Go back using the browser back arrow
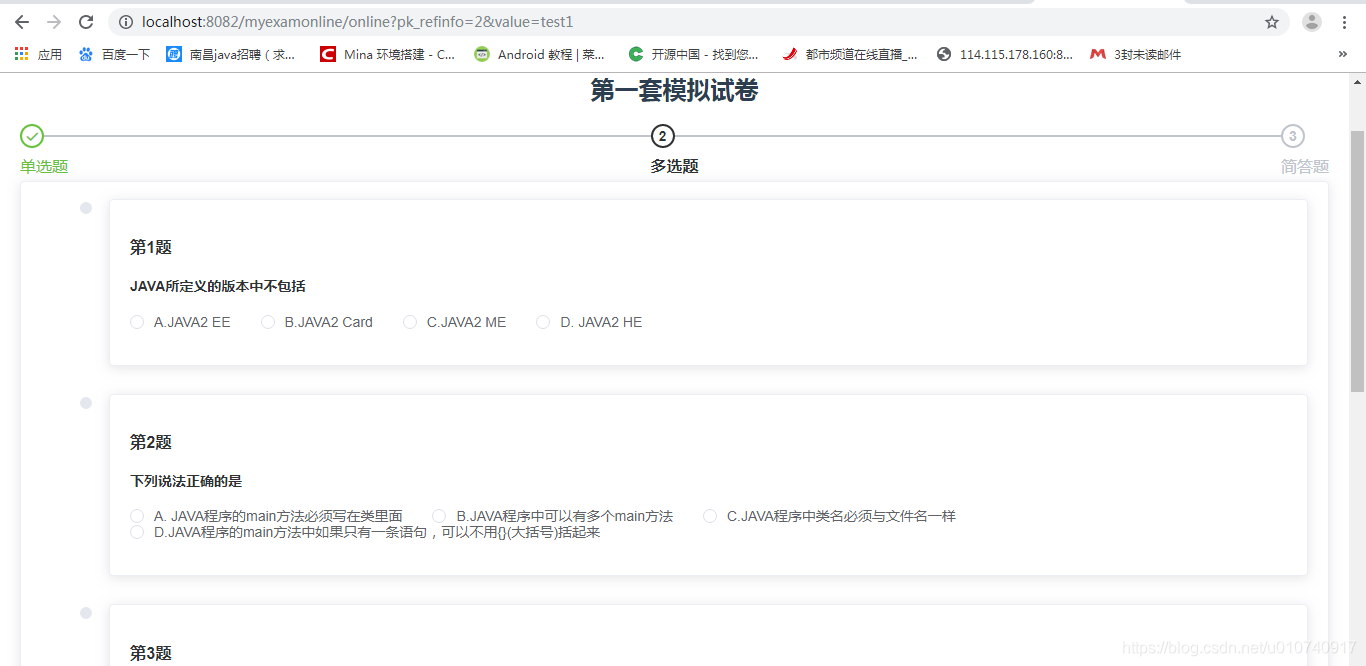1366x666 pixels. 22,22
